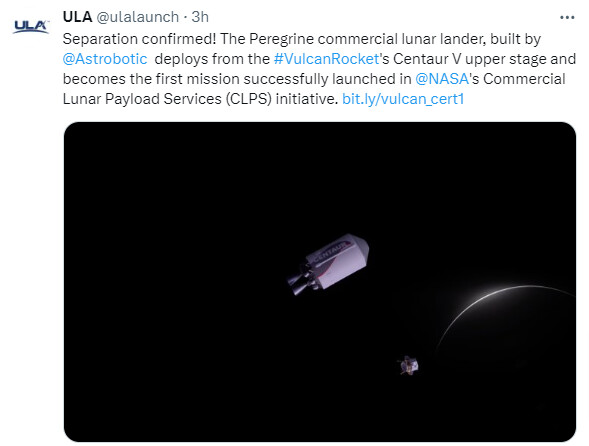Open the tweet via the 3h timestamp

pos(200,17)
